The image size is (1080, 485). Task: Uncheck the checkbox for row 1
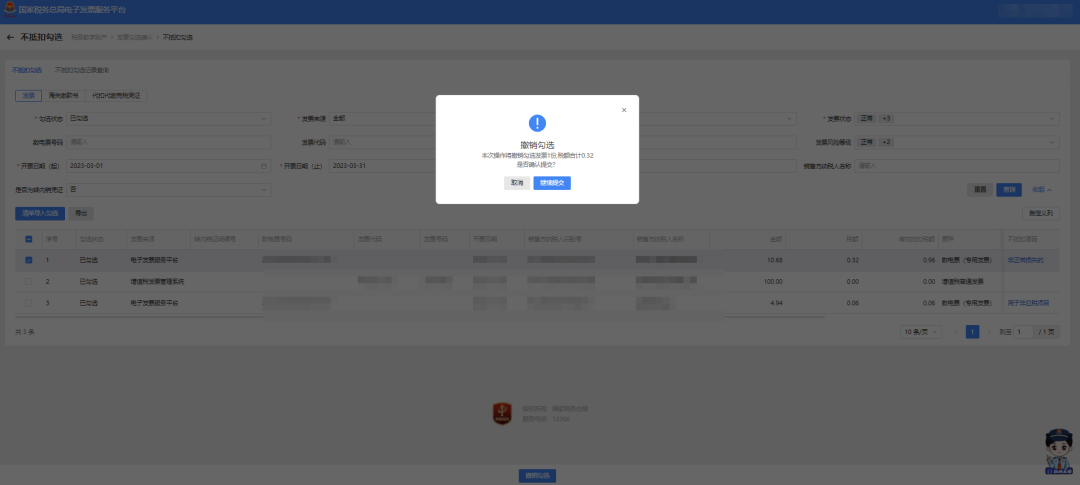(x=28, y=260)
